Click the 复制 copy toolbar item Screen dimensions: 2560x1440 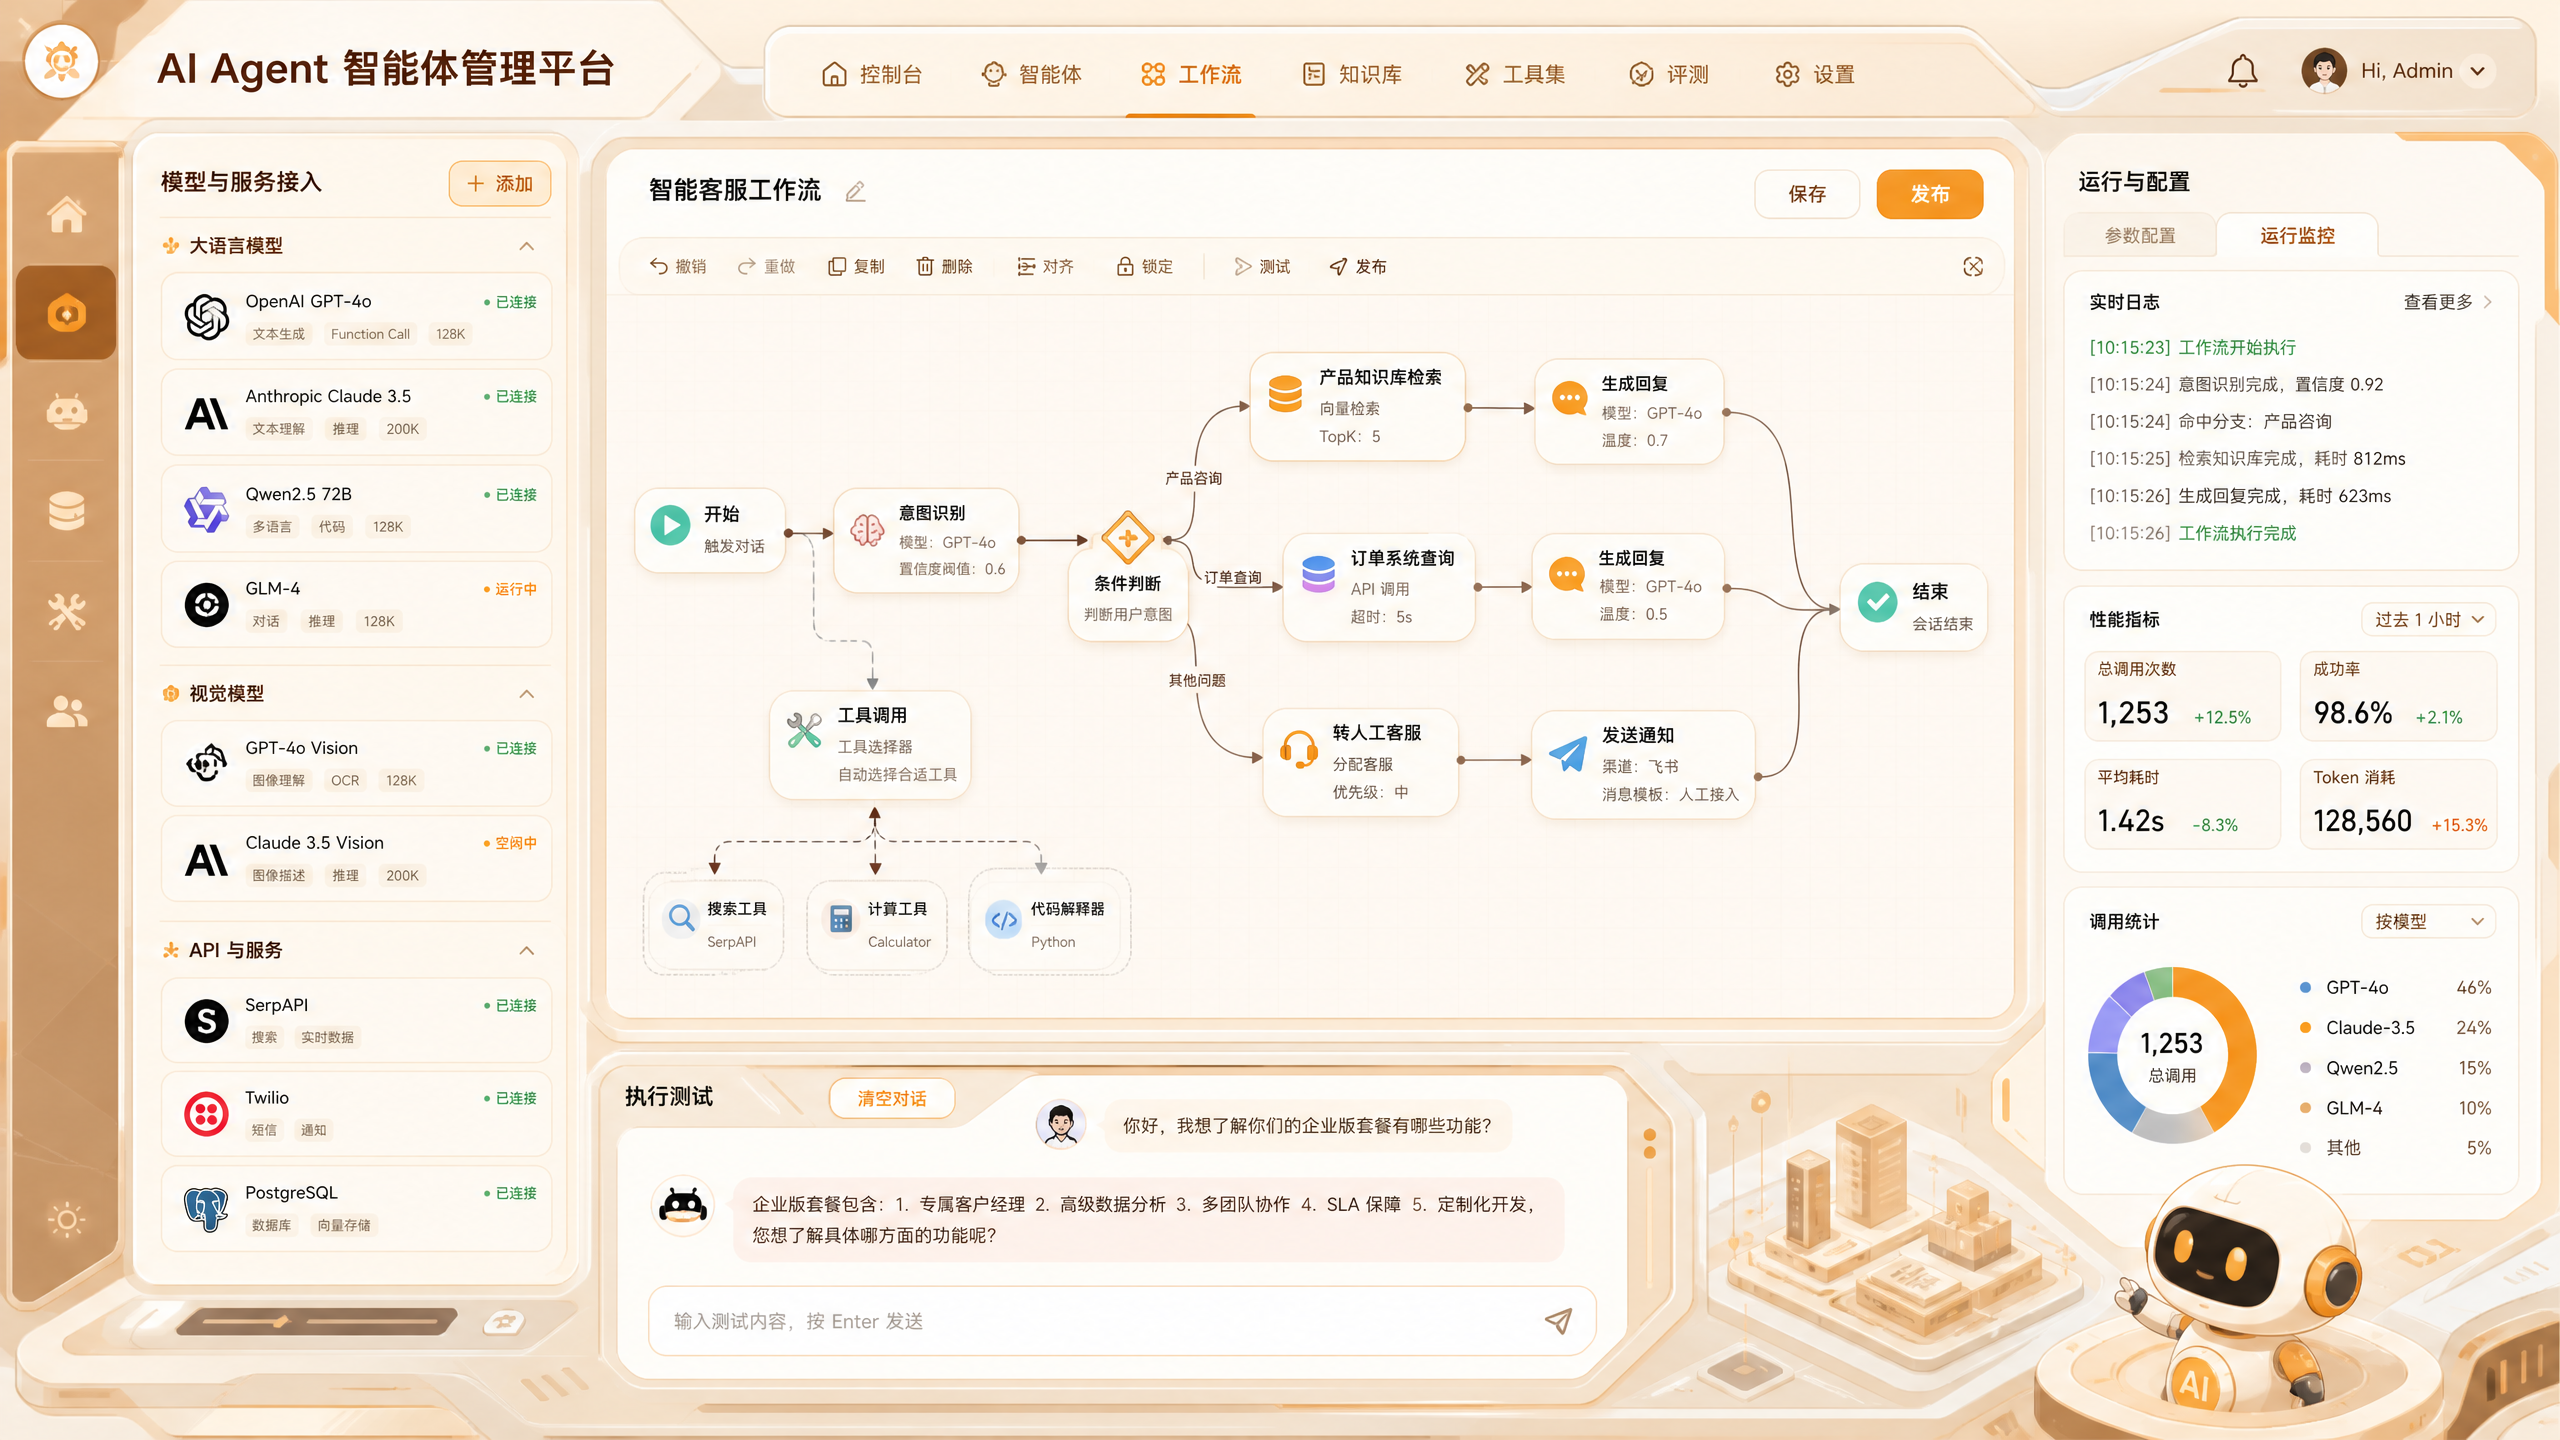tap(856, 266)
